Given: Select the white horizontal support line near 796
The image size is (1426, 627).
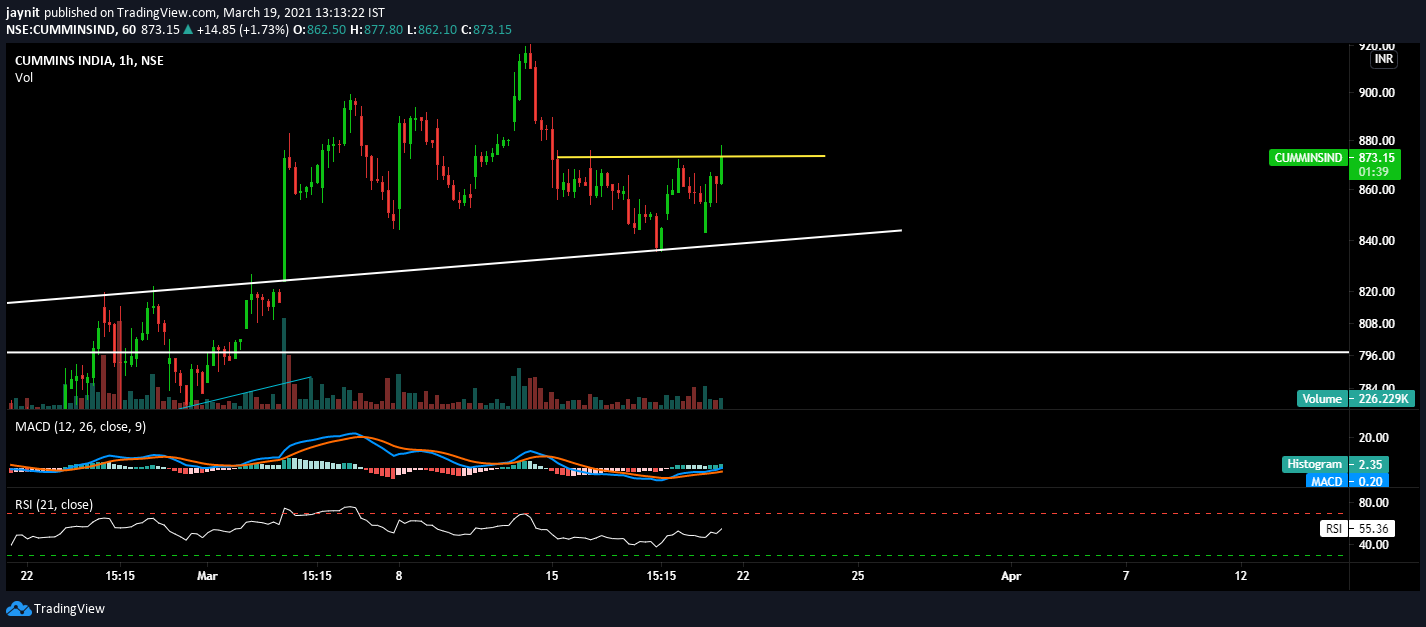Looking at the screenshot, I should coord(677,352).
